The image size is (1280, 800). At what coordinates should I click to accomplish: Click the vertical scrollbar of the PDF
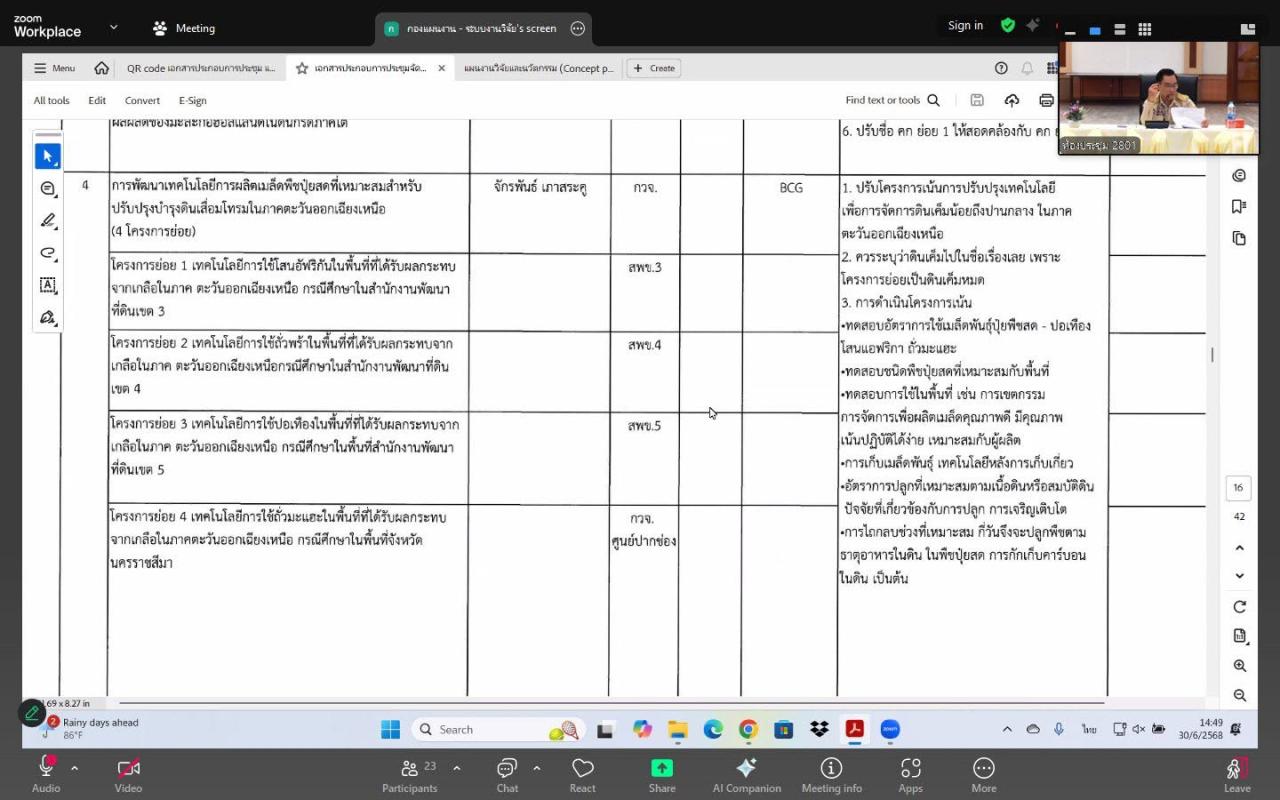click(1212, 355)
